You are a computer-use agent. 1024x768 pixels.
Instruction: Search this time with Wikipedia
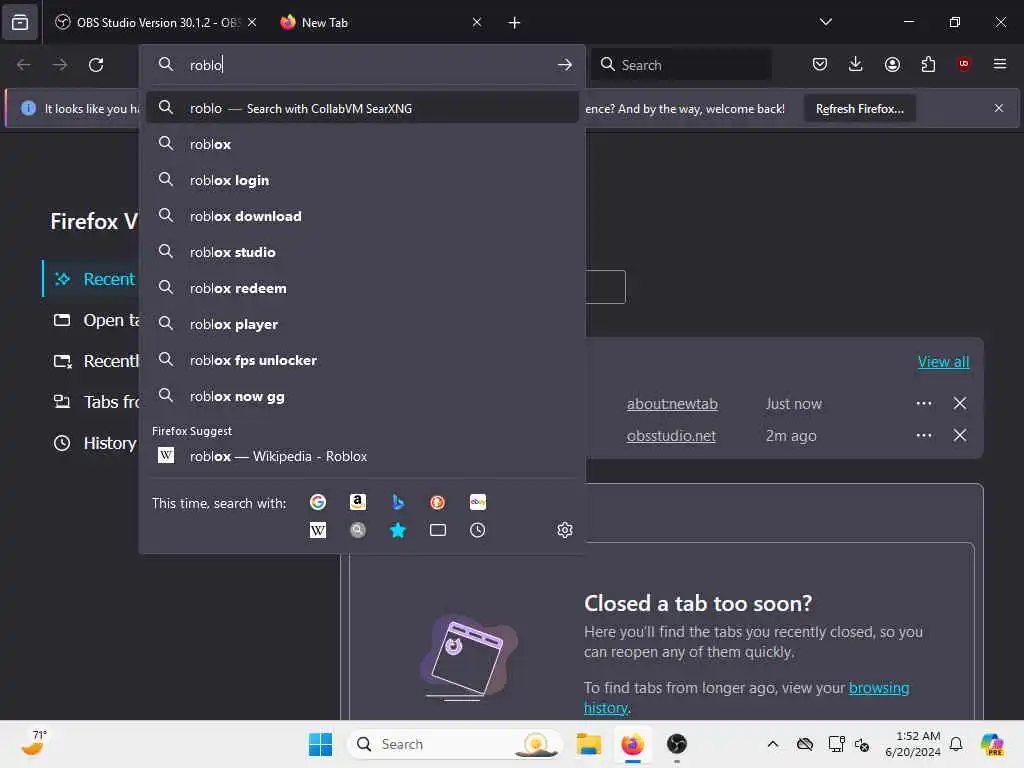(318, 530)
